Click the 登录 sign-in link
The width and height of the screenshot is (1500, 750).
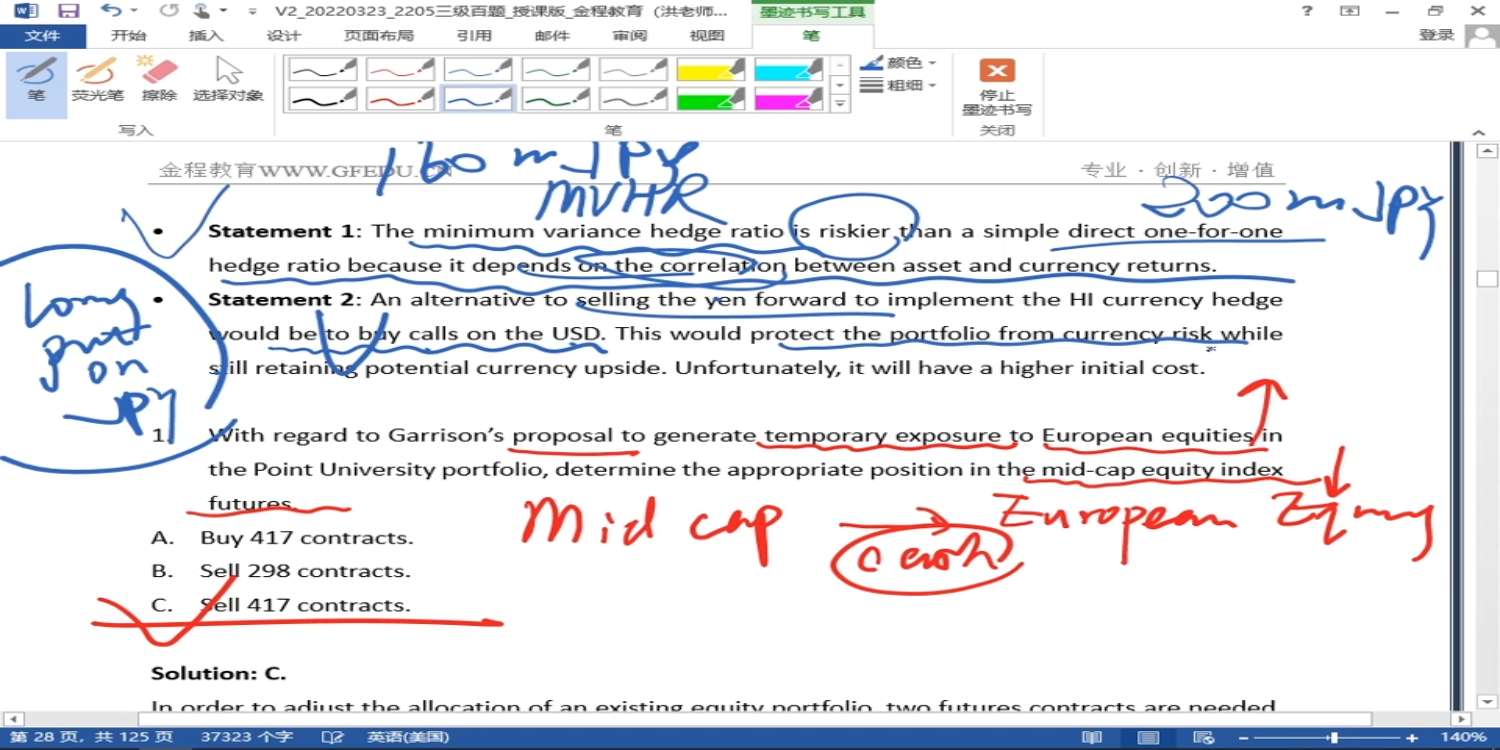pyautogui.click(x=1436, y=35)
